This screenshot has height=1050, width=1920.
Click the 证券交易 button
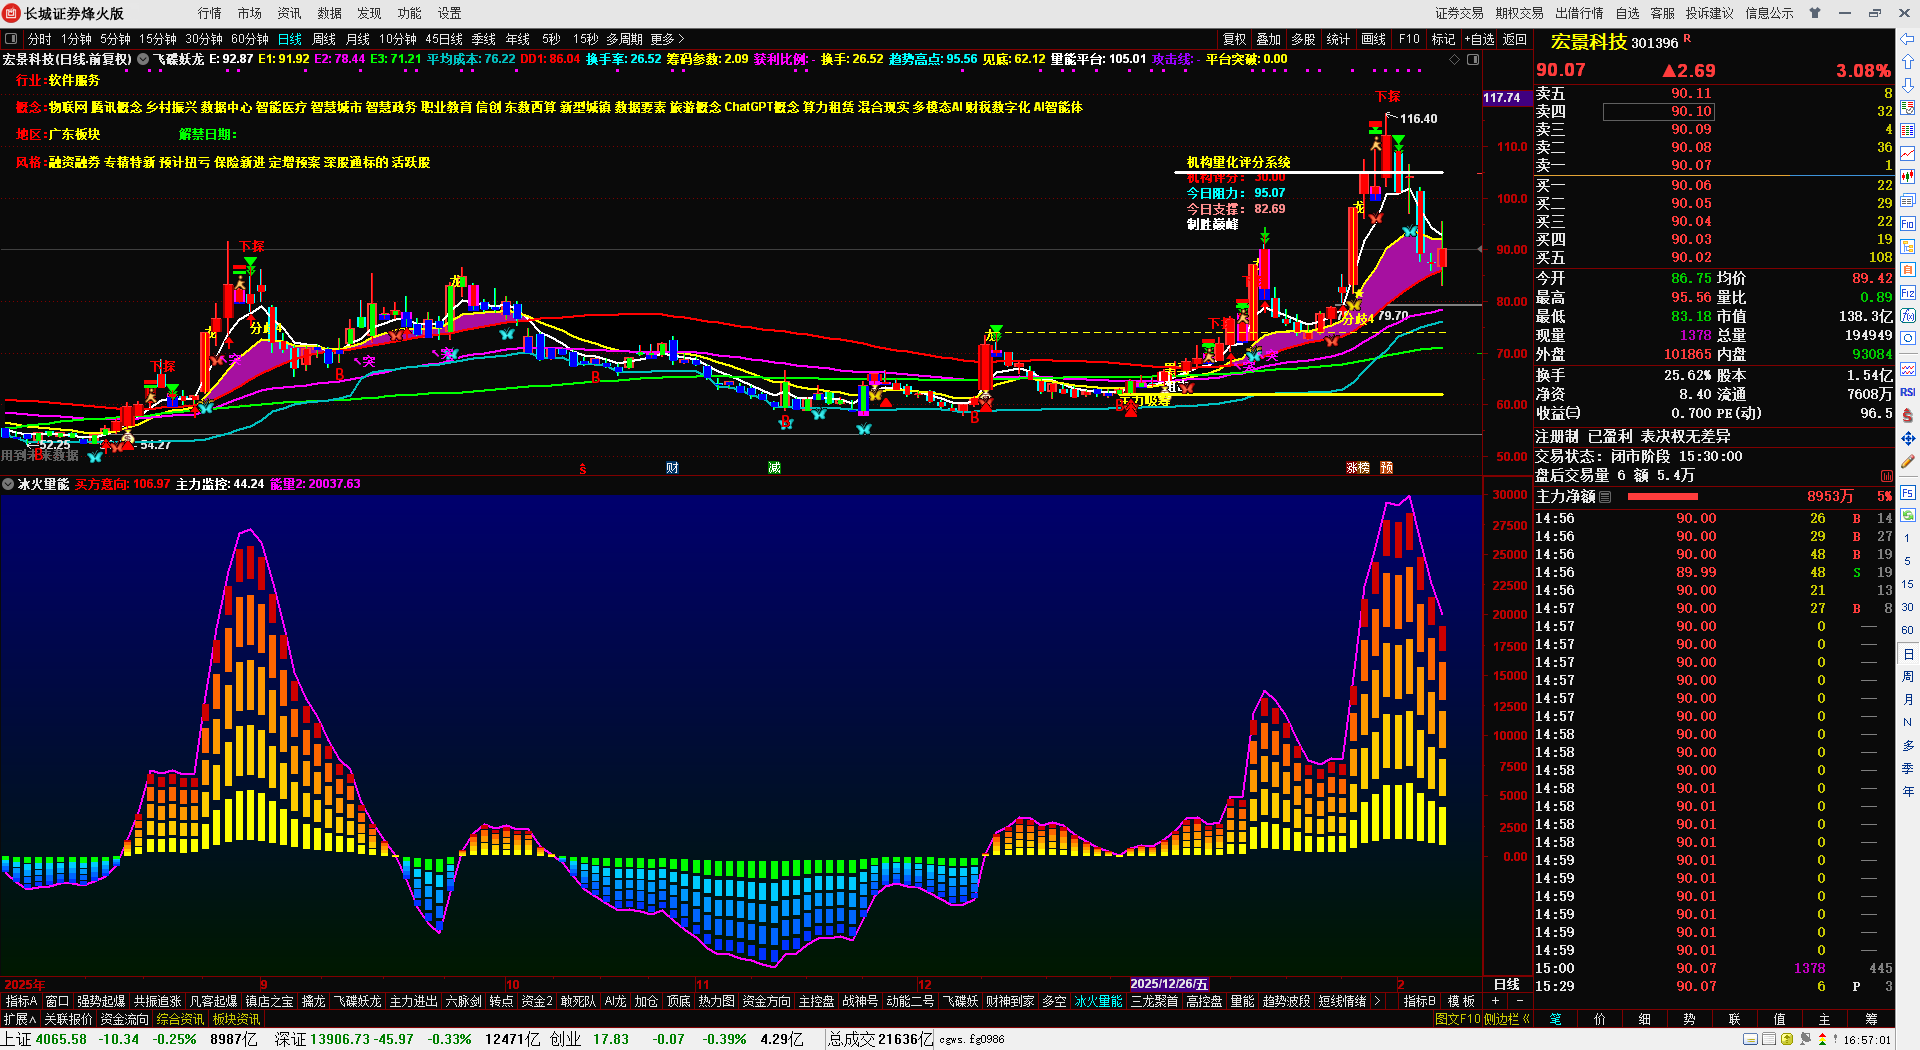coord(1460,13)
